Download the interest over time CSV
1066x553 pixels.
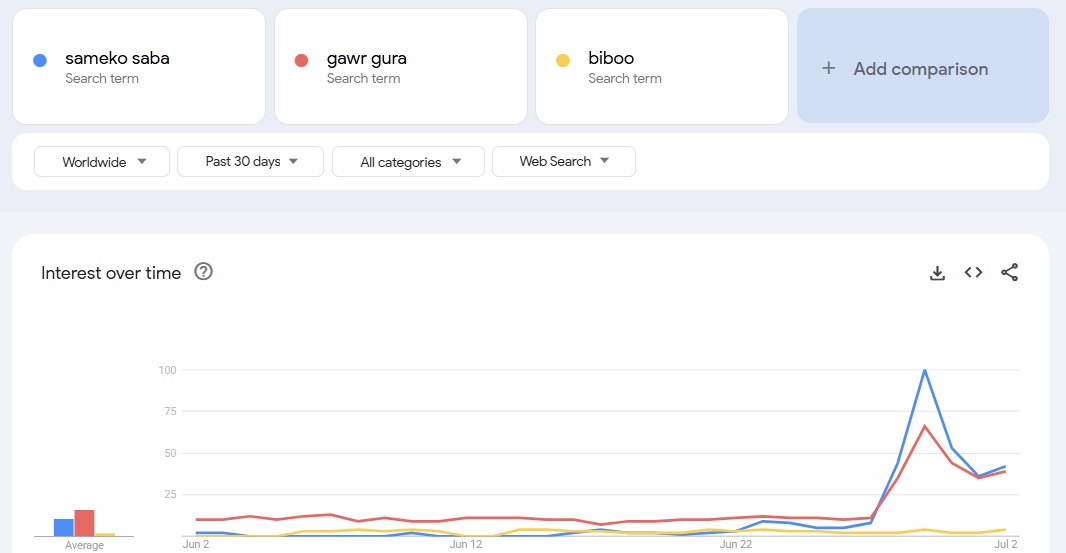[x=937, y=273]
